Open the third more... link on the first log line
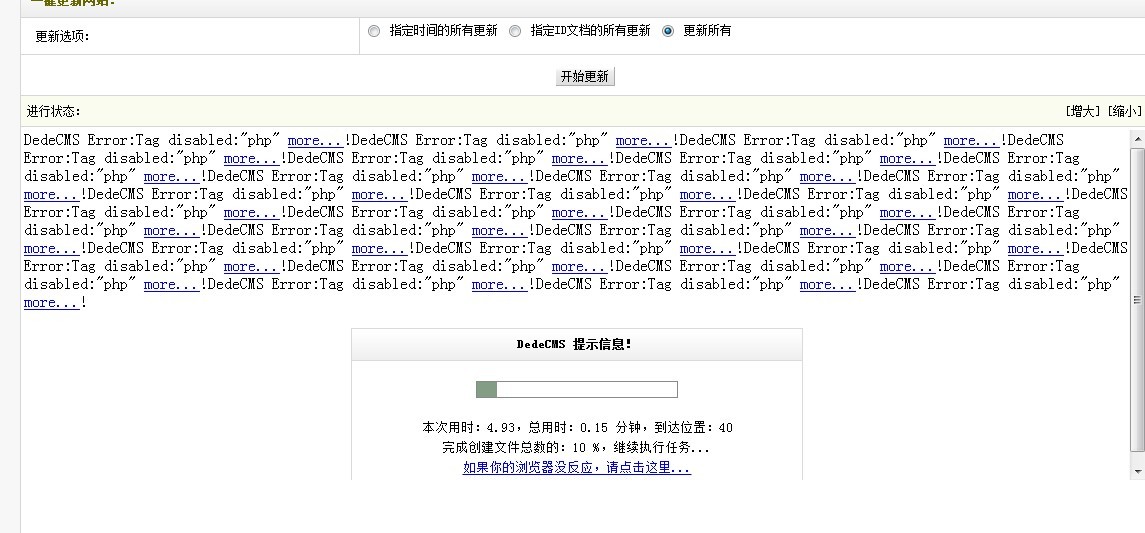Viewport: 1145px width, 533px height. tap(971, 141)
